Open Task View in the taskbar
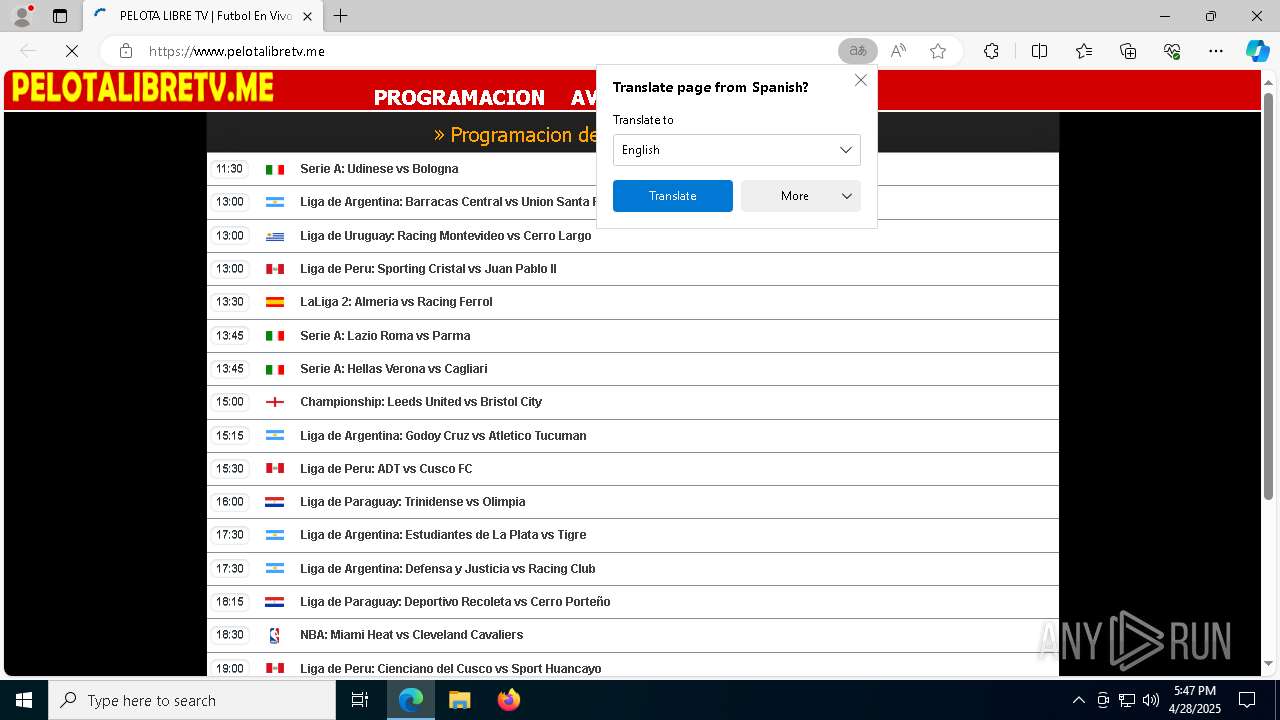 pos(360,700)
